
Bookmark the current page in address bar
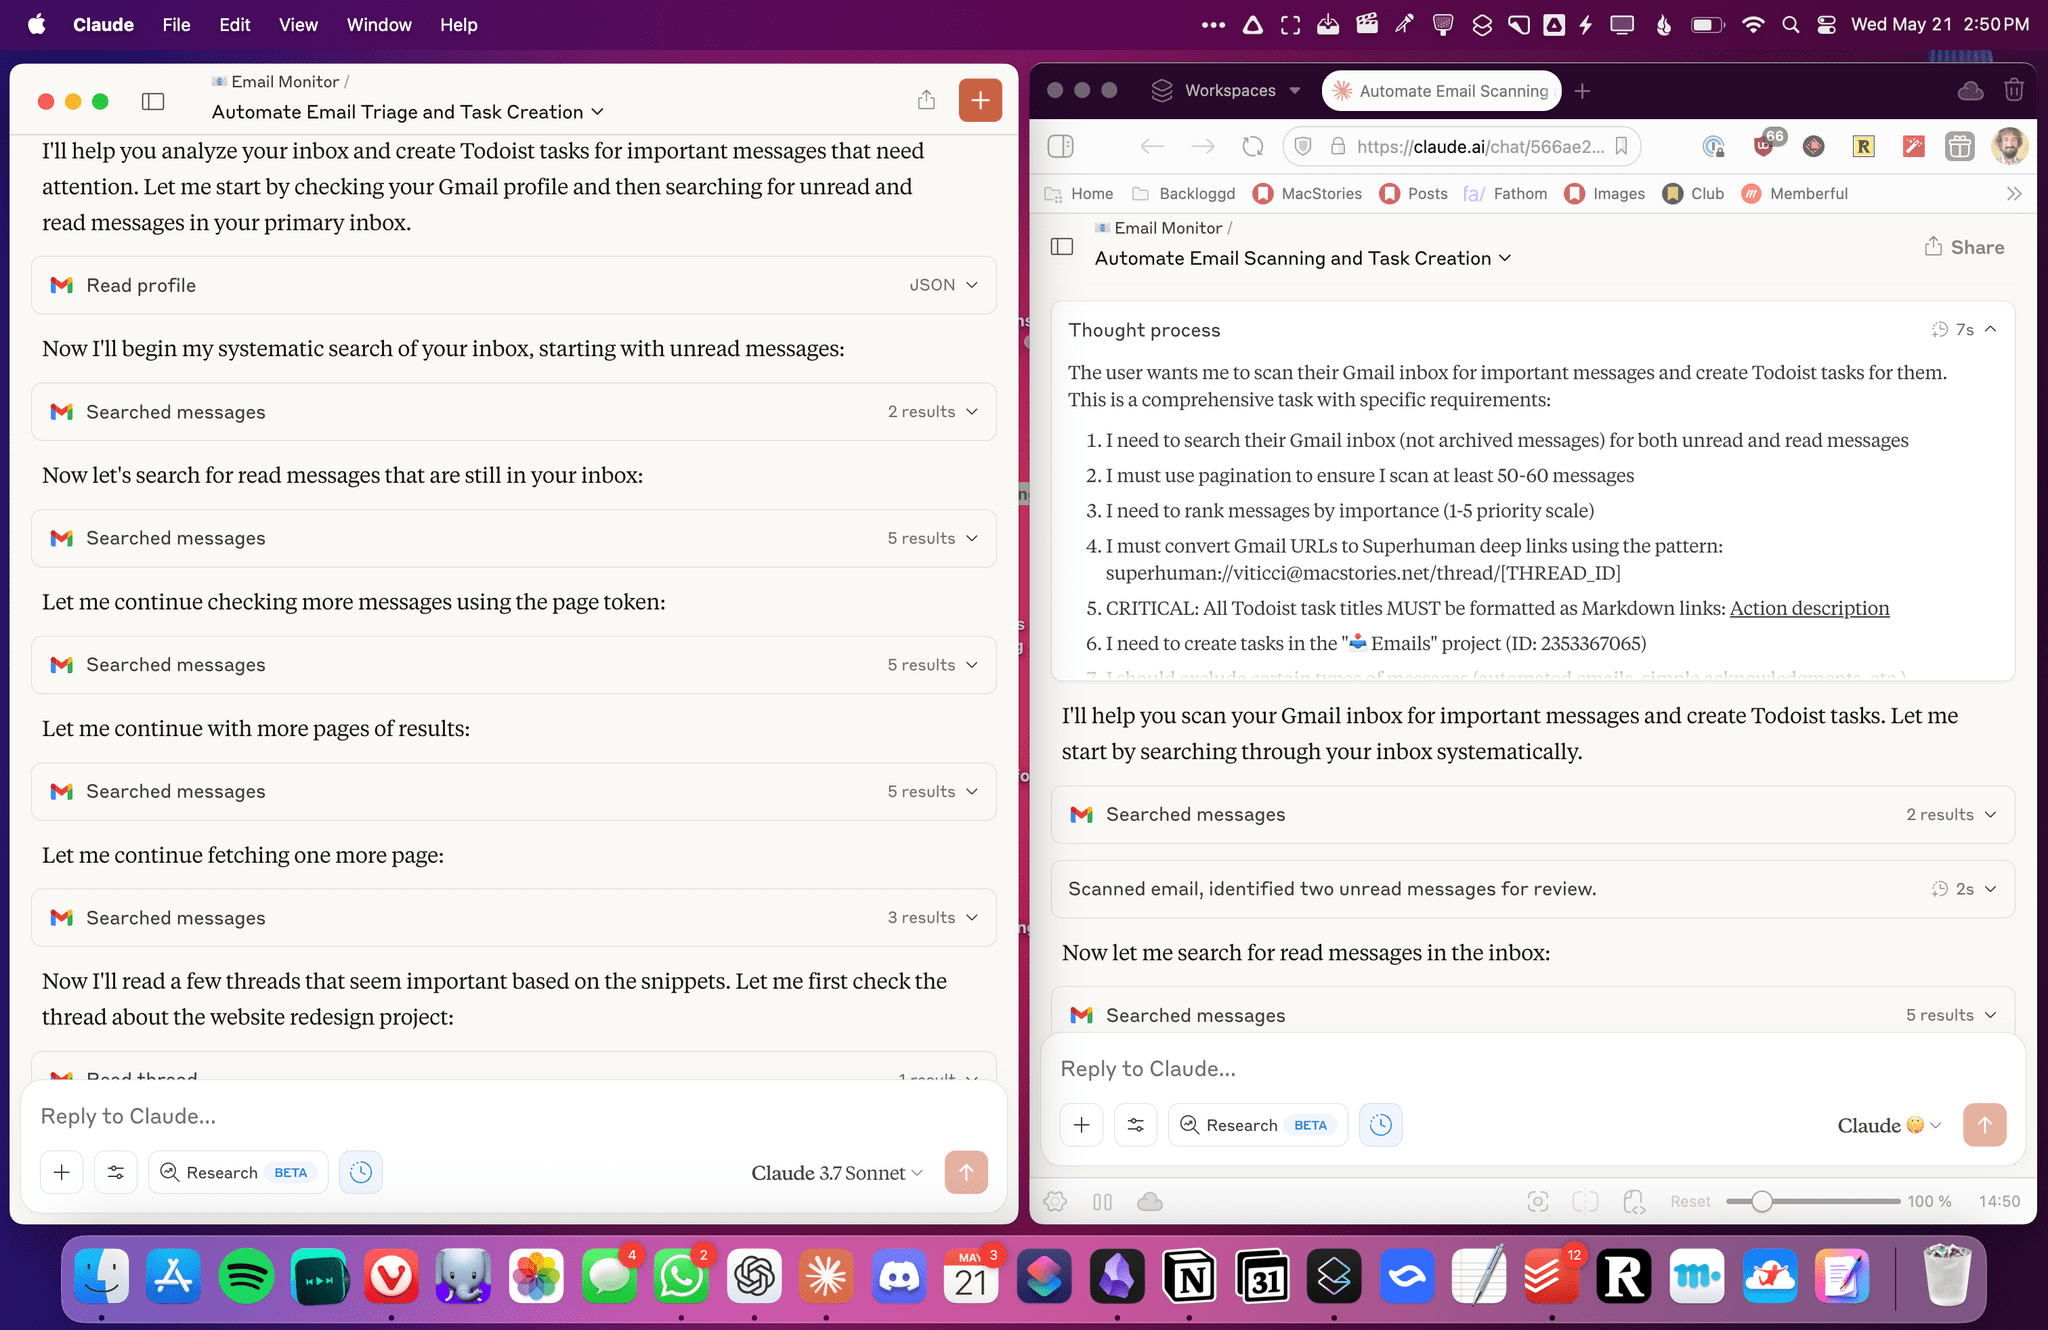tap(1622, 146)
